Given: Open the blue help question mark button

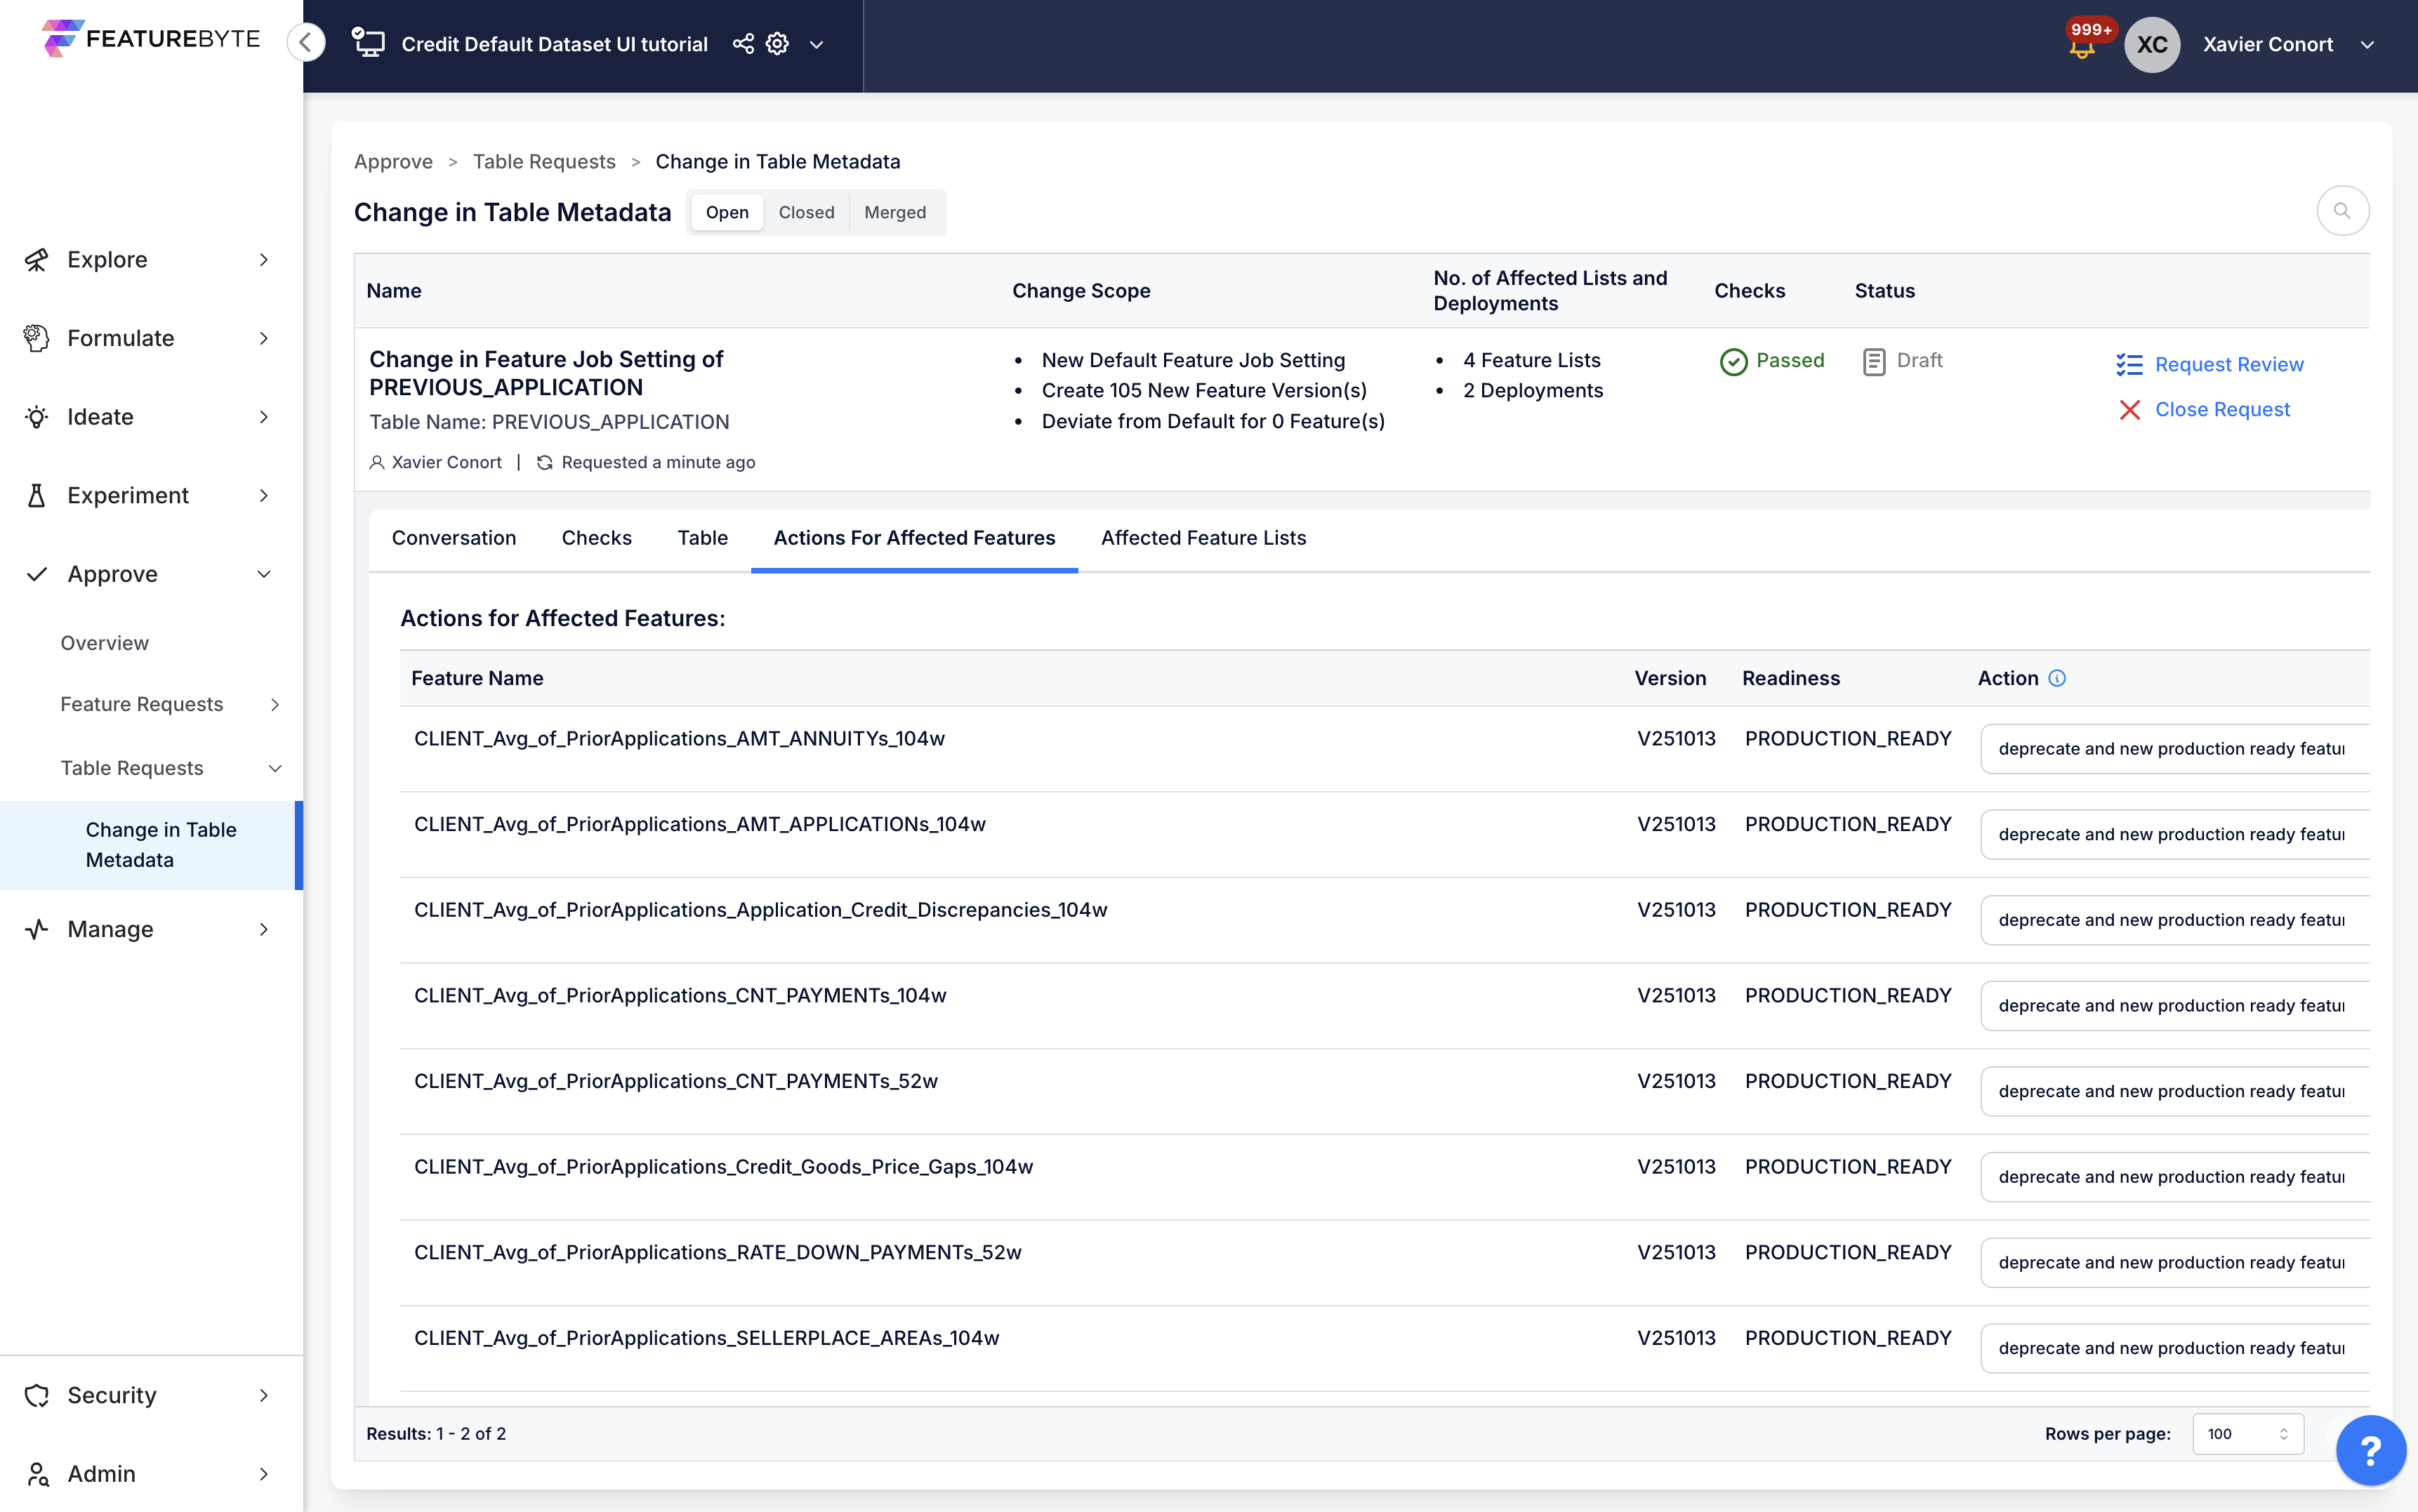Looking at the screenshot, I should 2370,1450.
